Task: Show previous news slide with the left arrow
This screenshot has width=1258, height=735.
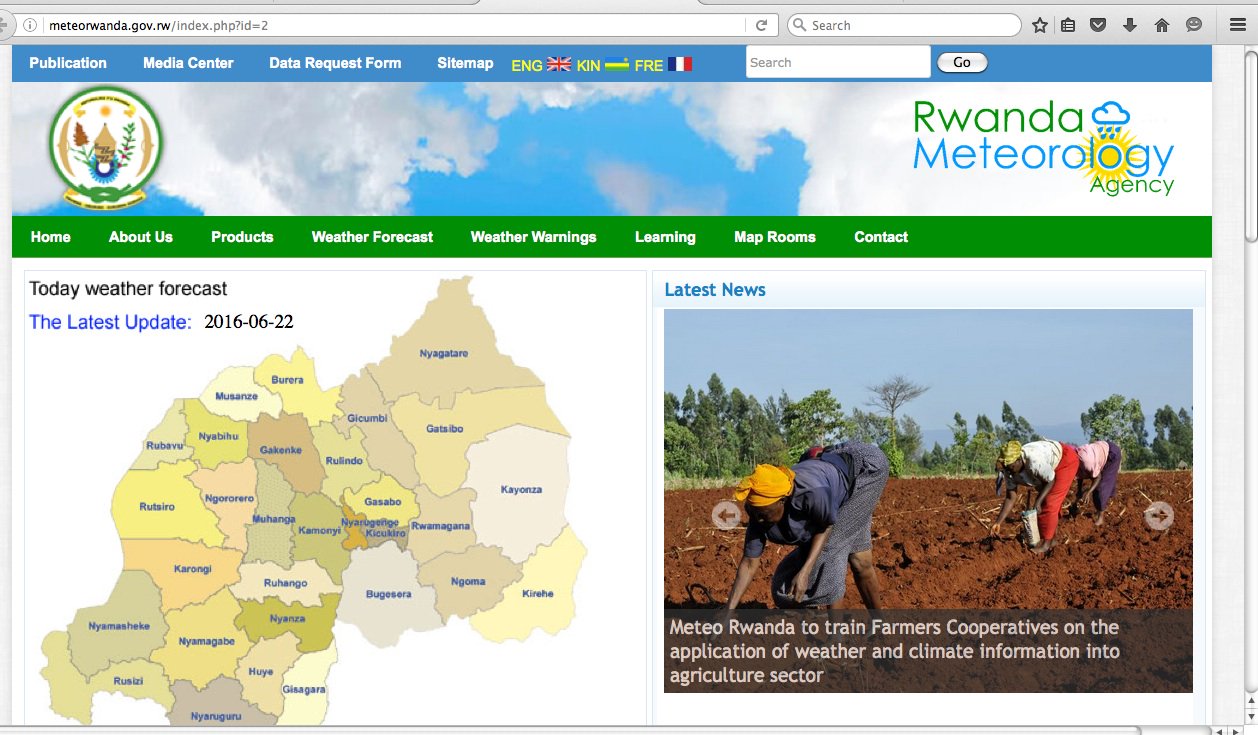Action: pos(727,516)
